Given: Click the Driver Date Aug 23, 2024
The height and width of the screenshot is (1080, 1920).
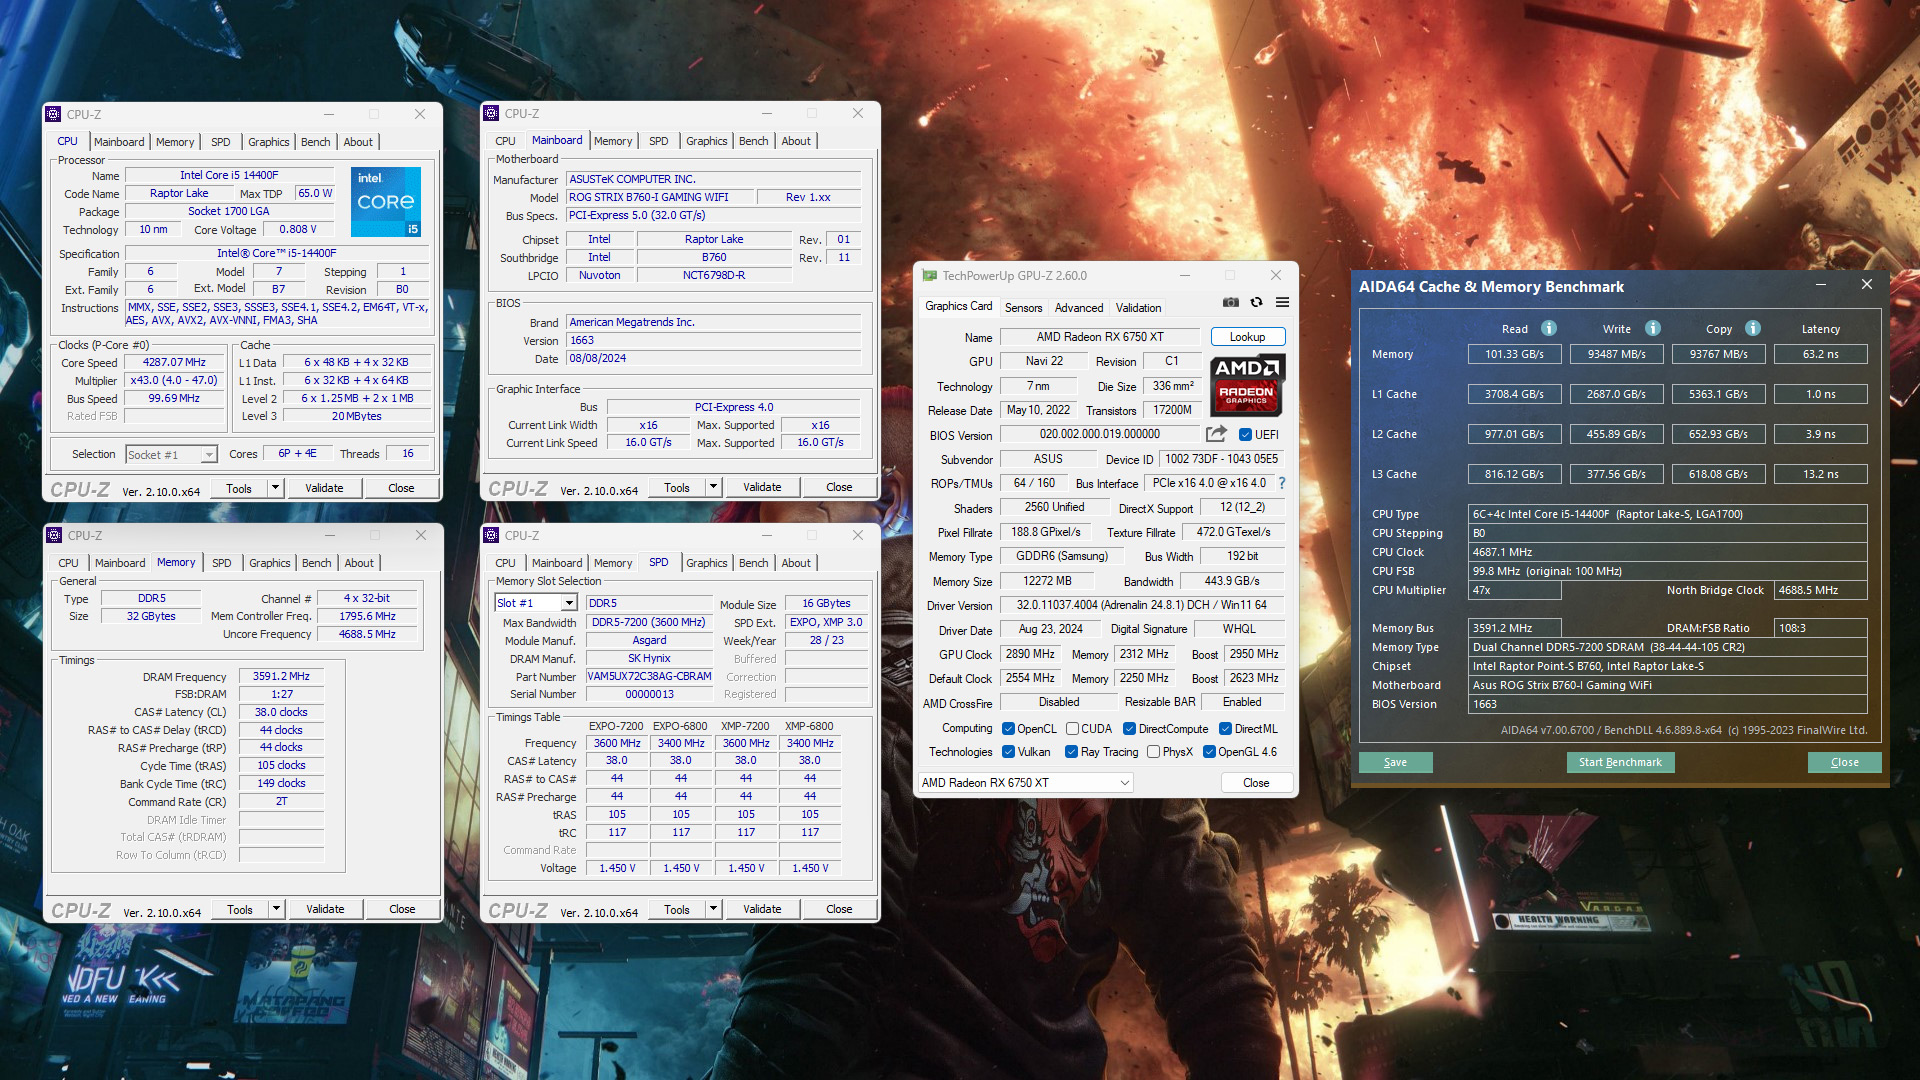Looking at the screenshot, I should (1050, 629).
